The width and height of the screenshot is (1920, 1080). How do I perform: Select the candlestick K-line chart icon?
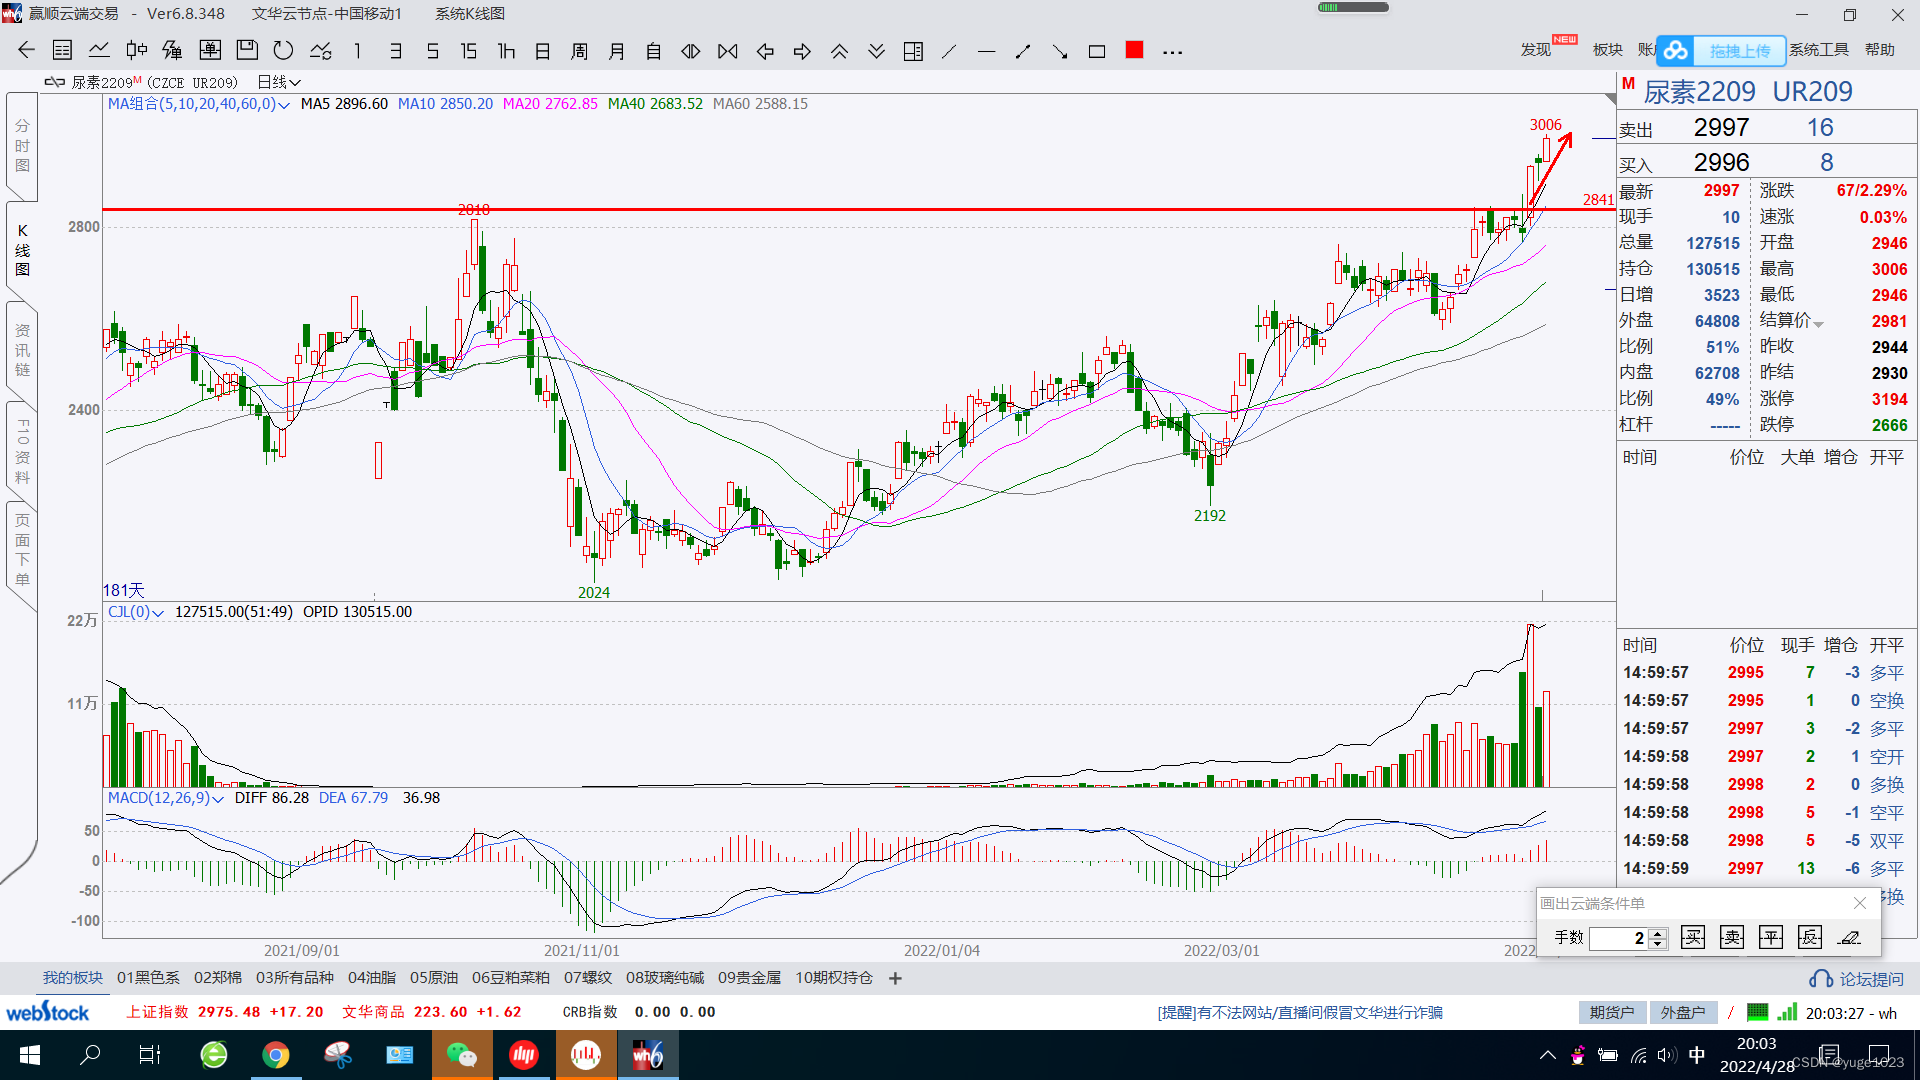pyautogui.click(x=137, y=51)
